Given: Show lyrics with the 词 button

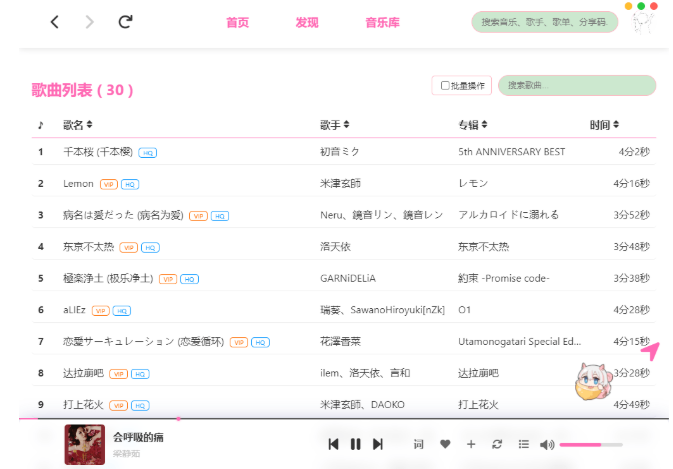Looking at the screenshot, I should tap(418, 444).
